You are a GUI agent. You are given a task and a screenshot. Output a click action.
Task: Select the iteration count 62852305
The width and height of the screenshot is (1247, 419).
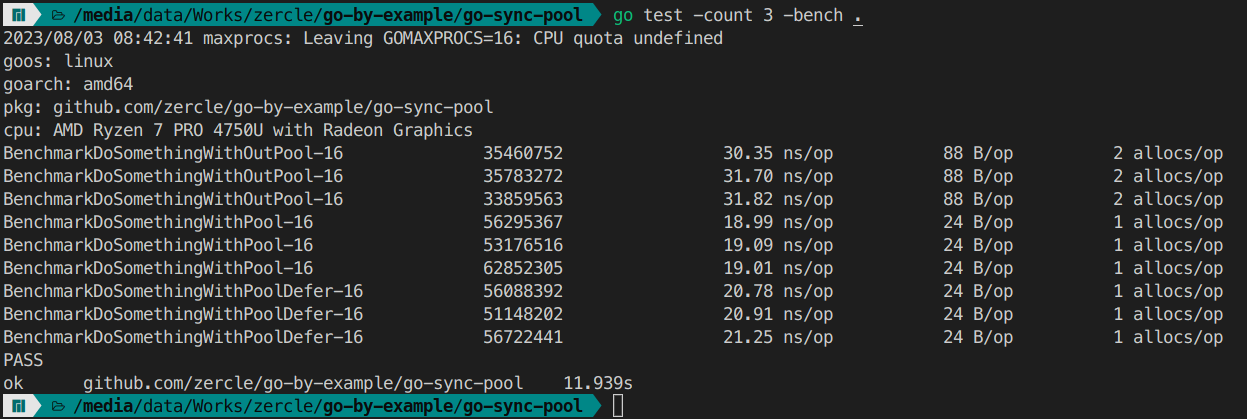point(523,268)
